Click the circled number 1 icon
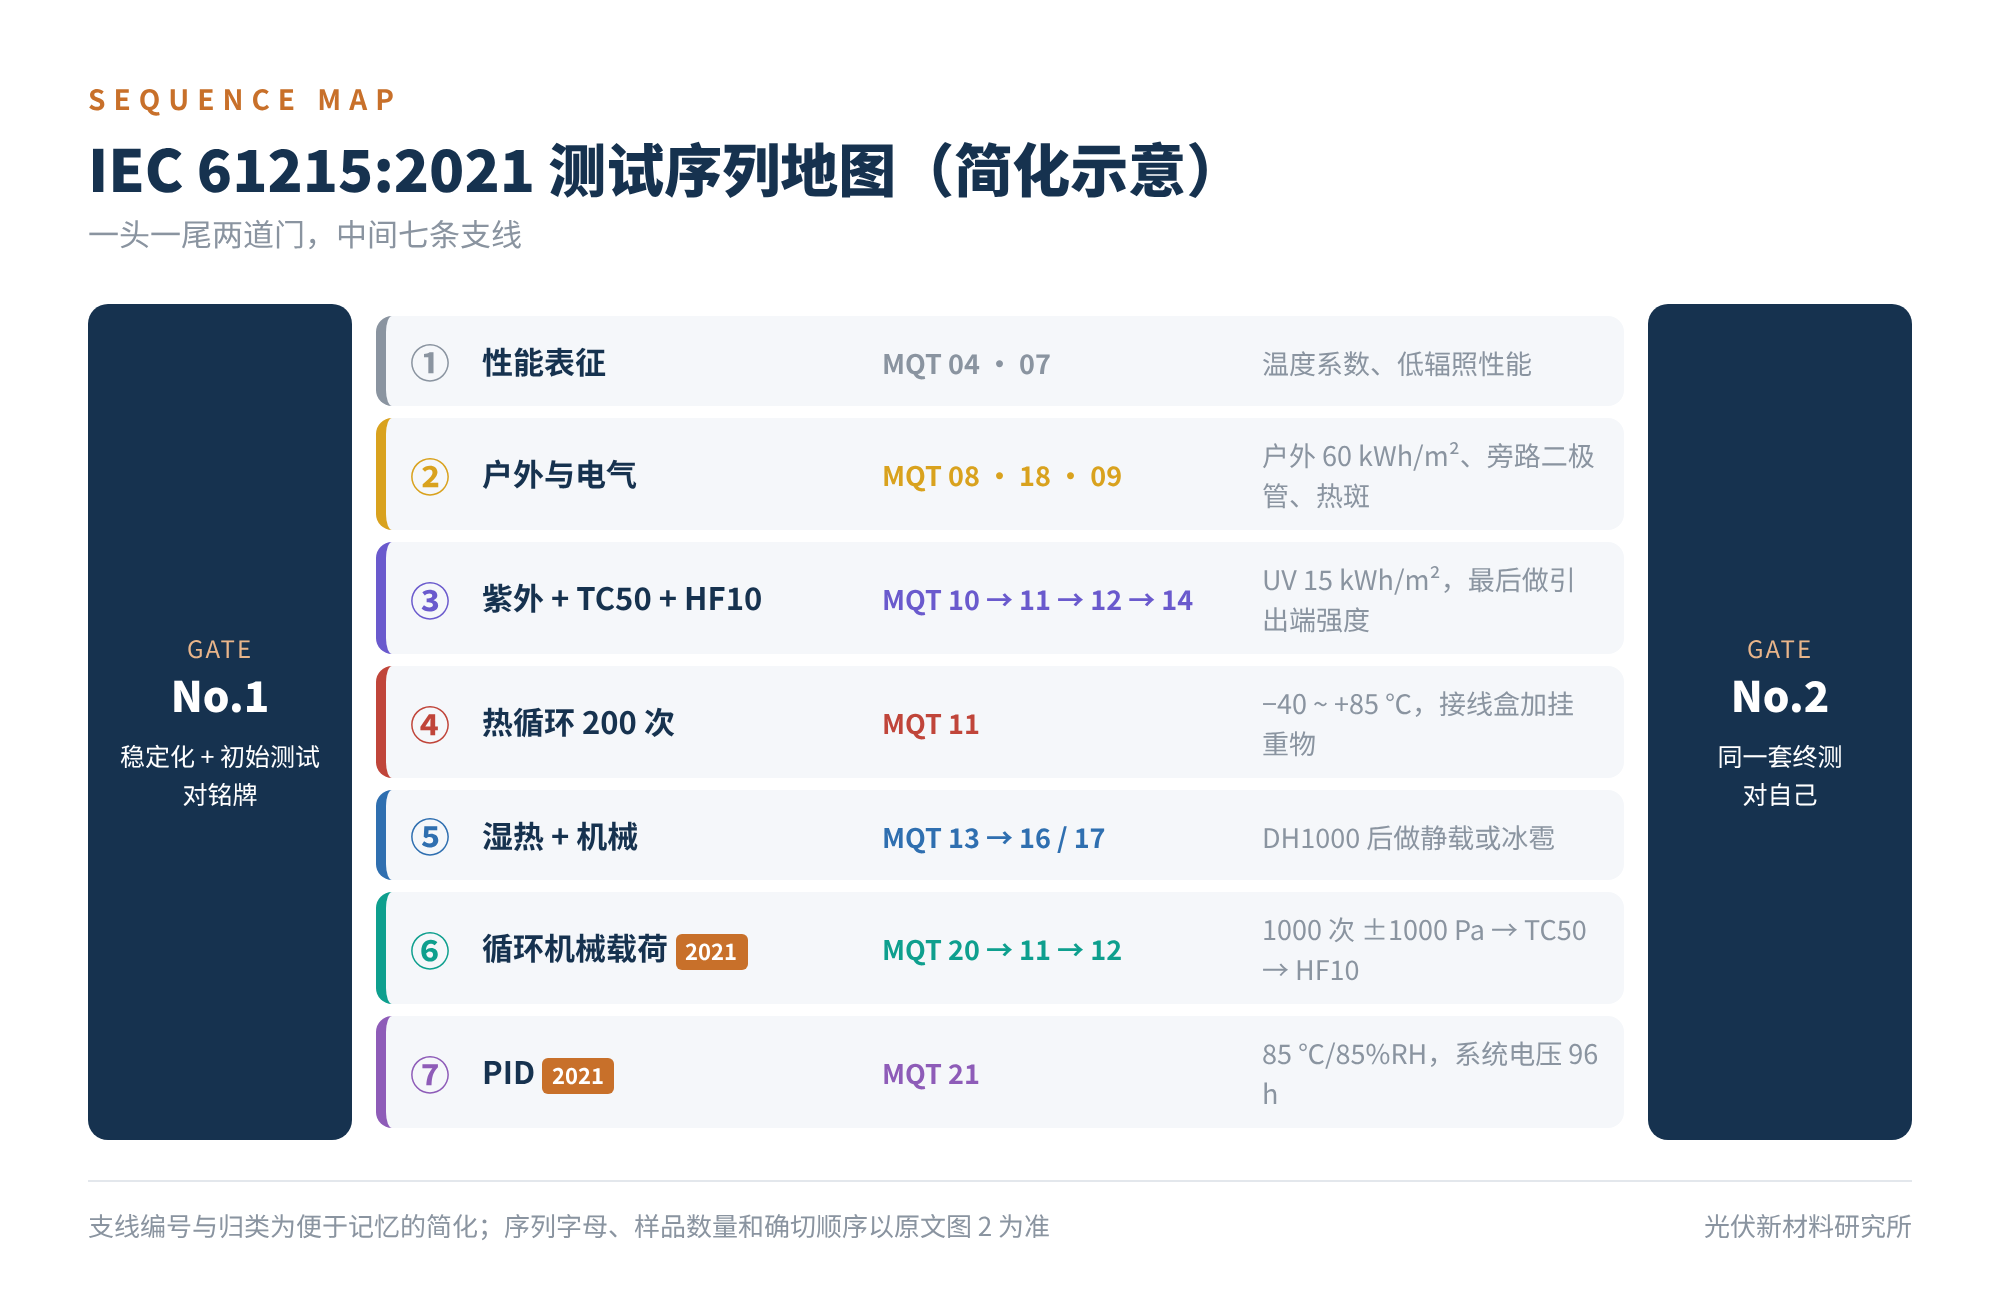 point(430,363)
